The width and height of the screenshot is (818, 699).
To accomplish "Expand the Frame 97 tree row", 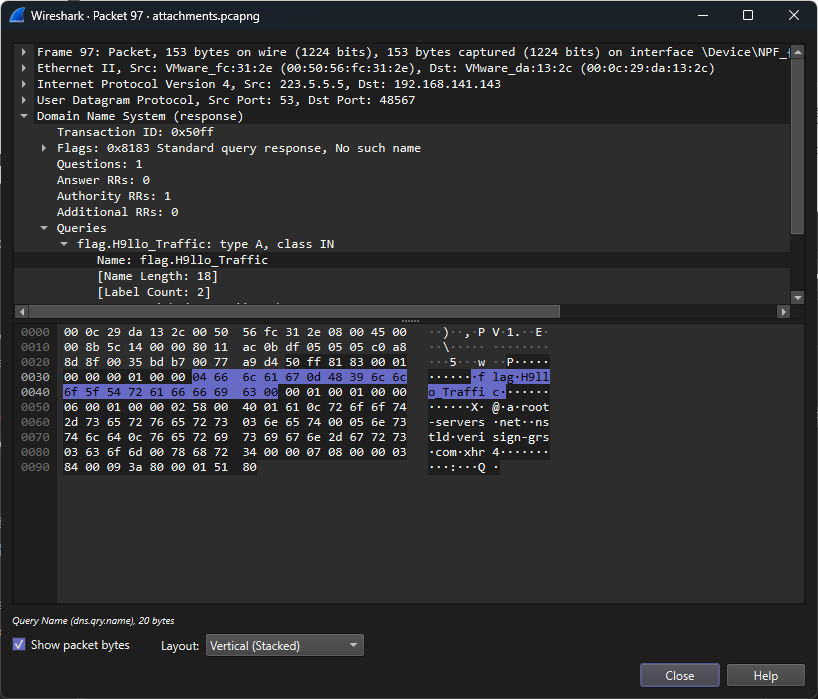I will point(23,52).
